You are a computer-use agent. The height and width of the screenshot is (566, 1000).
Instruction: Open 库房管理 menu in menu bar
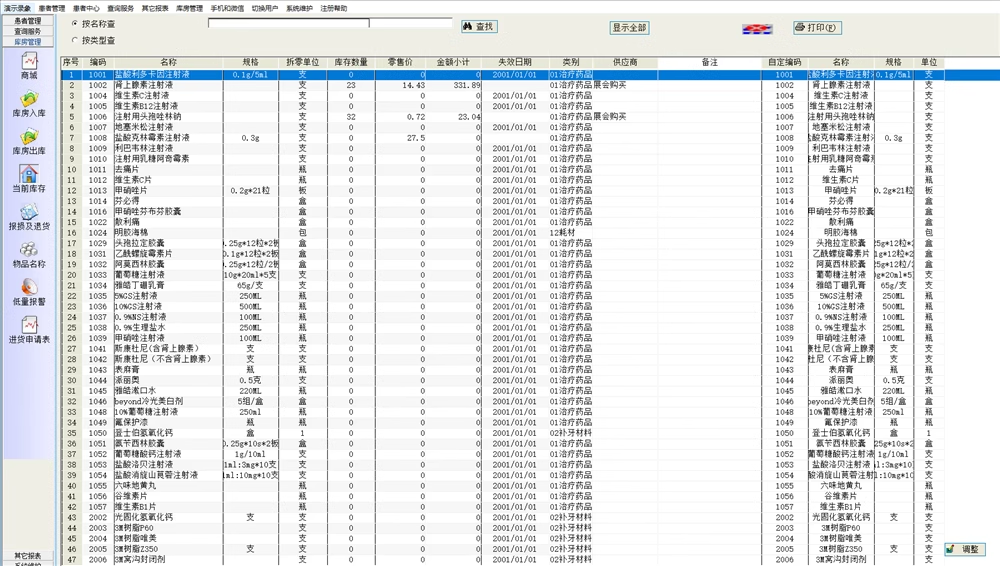point(189,8)
